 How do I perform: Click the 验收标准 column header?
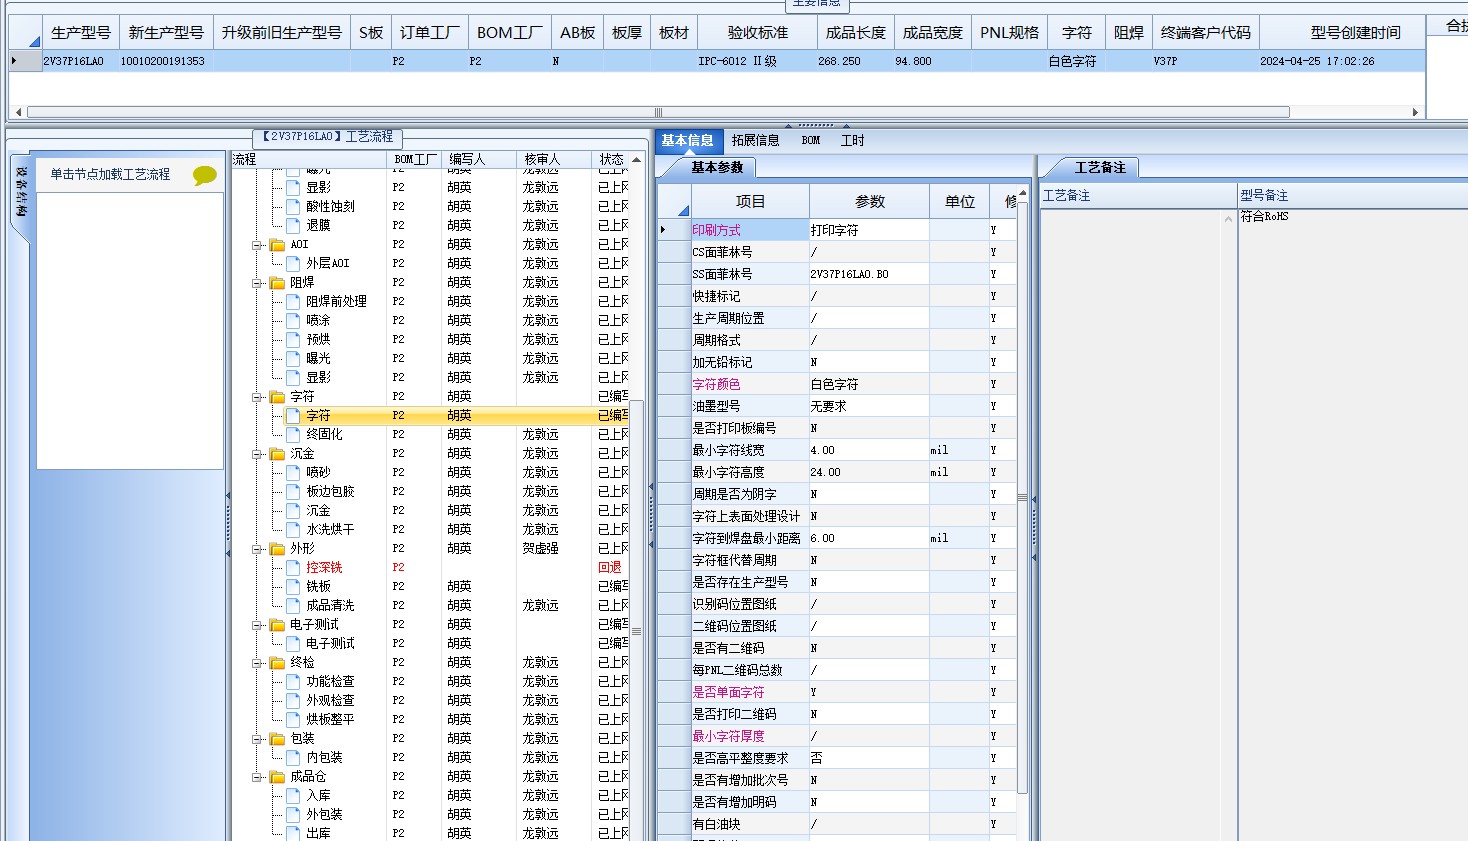point(758,33)
